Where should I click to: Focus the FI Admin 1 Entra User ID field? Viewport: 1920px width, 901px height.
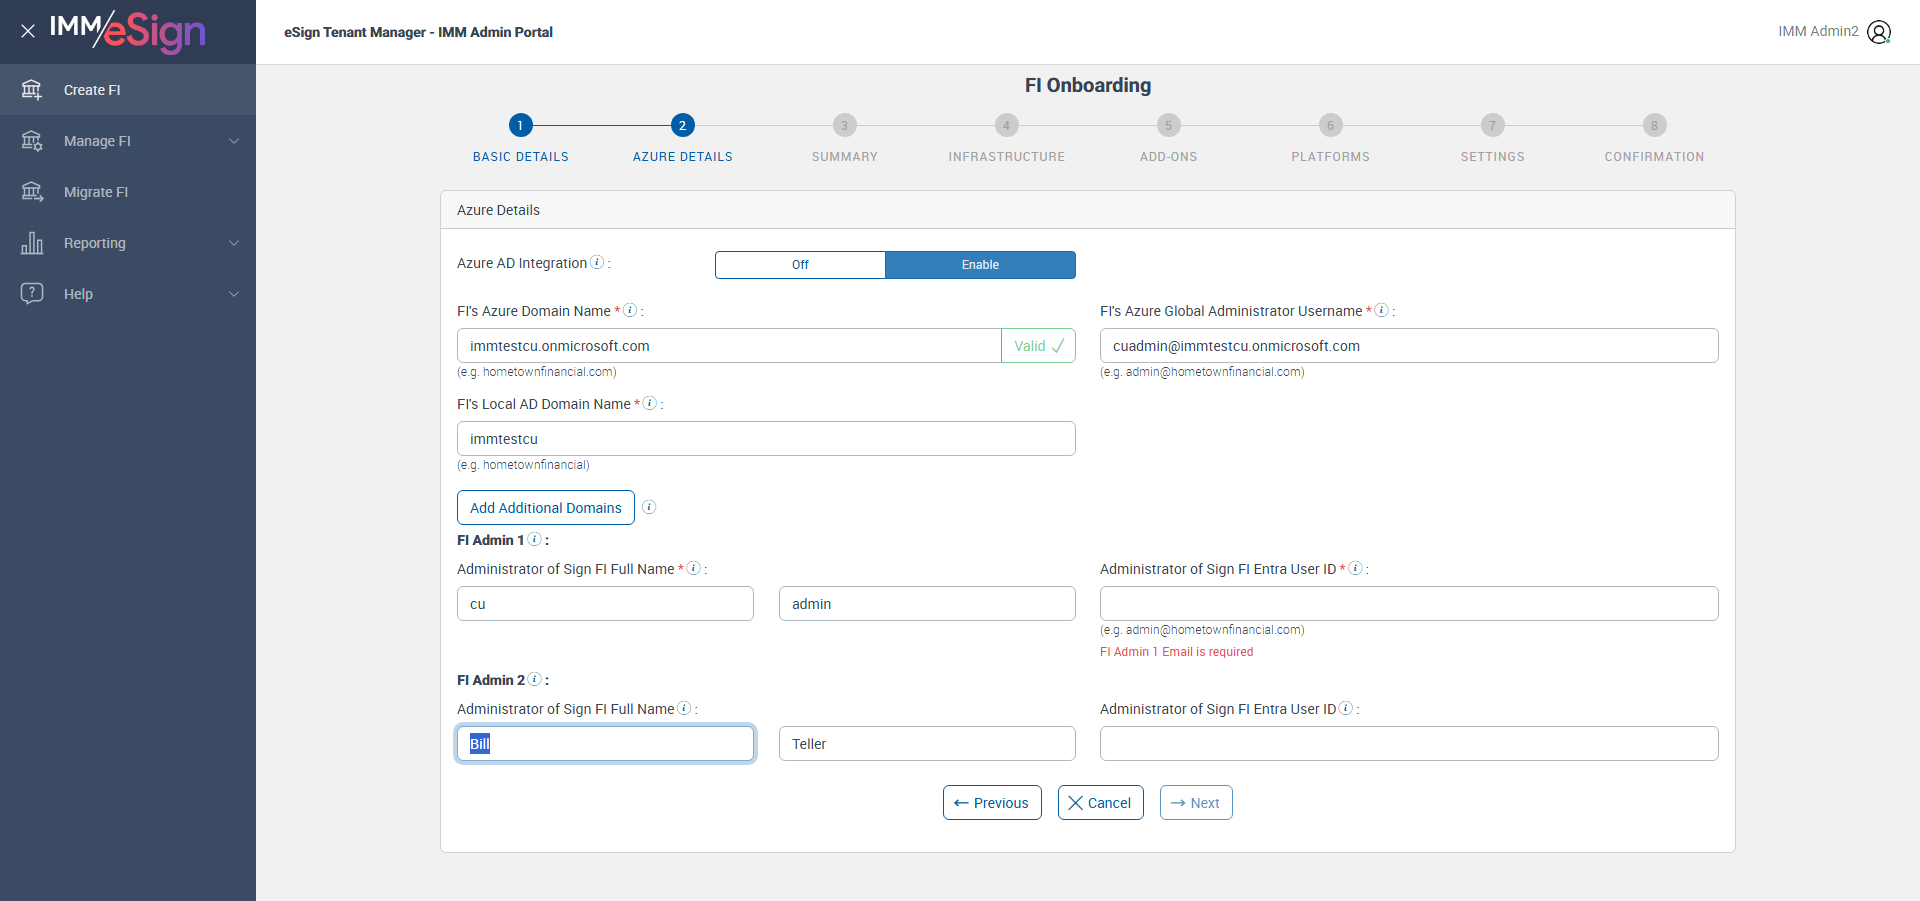(1409, 604)
